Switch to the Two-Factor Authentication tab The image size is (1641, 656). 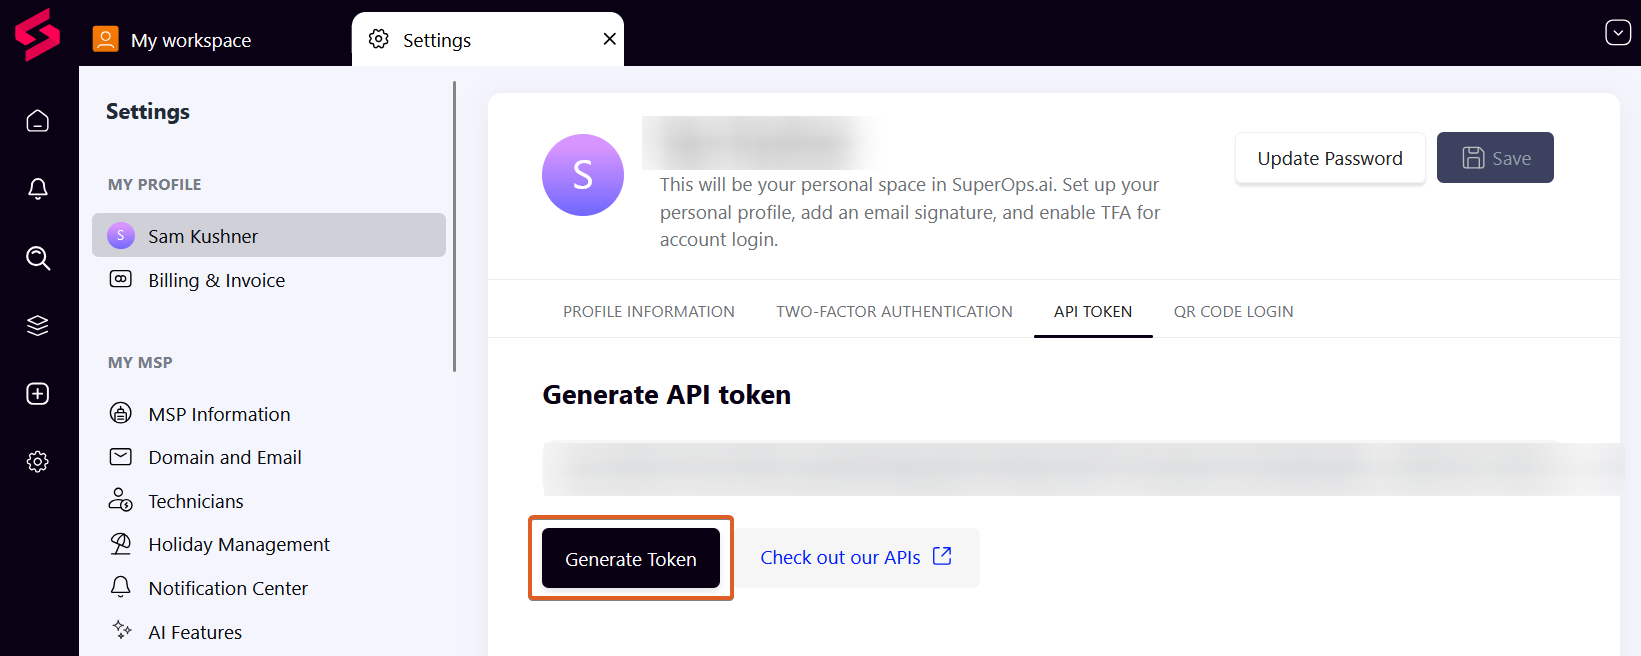[x=893, y=311]
